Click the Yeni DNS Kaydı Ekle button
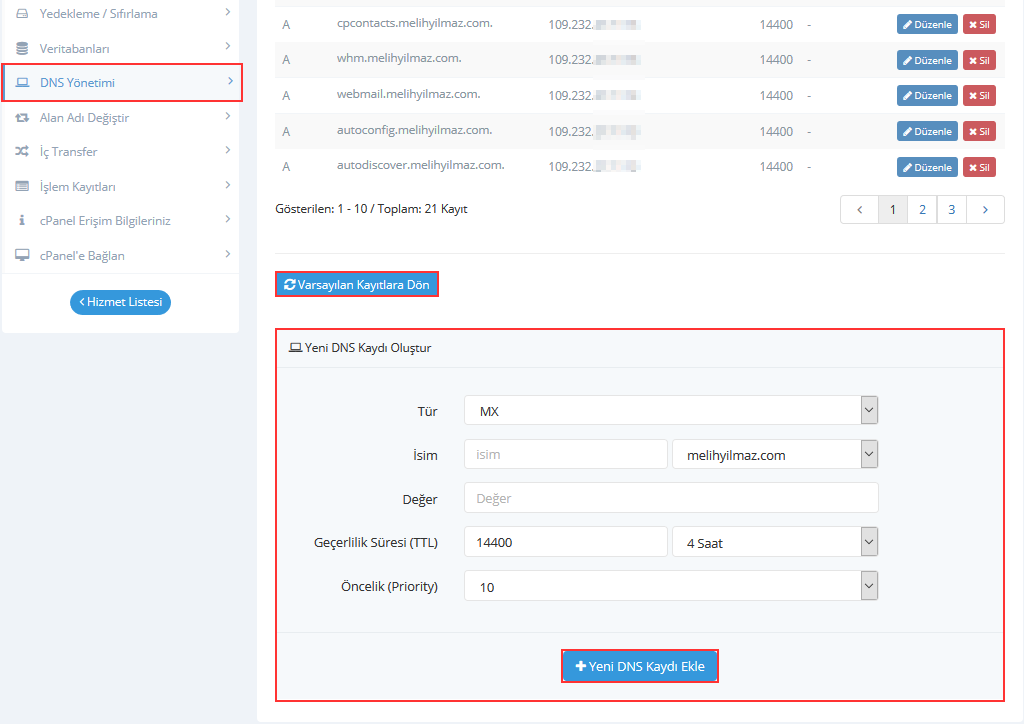The width and height of the screenshot is (1024, 724). tap(640, 667)
